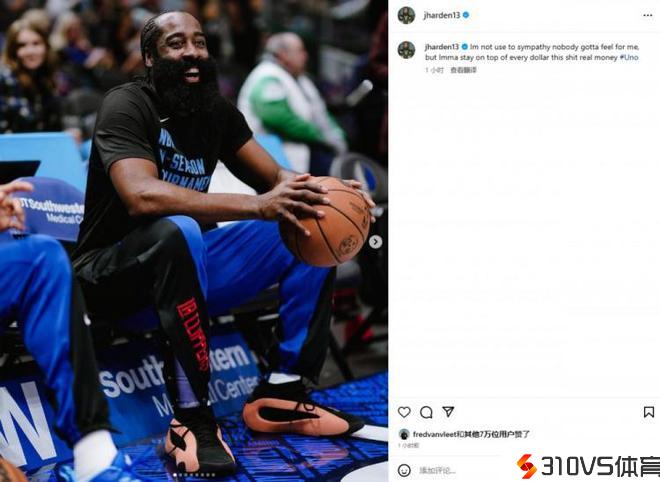Image resolution: width=660 pixels, height=482 pixels.
Task: Open comments via the speech bubble icon
Action: (x=426, y=412)
